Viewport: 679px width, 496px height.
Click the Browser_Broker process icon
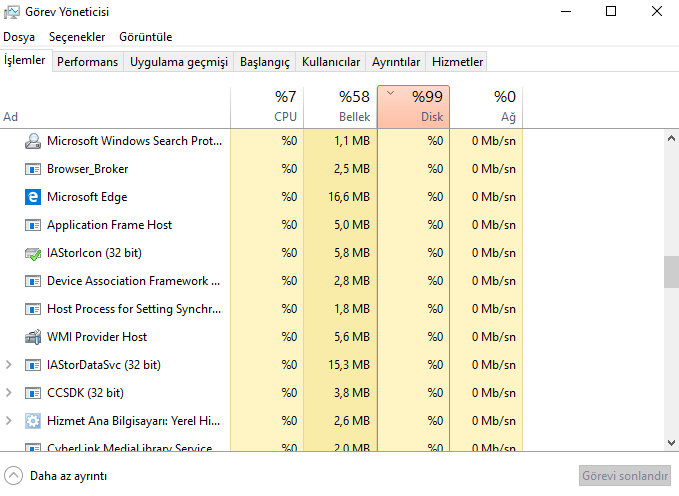pos(33,169)
